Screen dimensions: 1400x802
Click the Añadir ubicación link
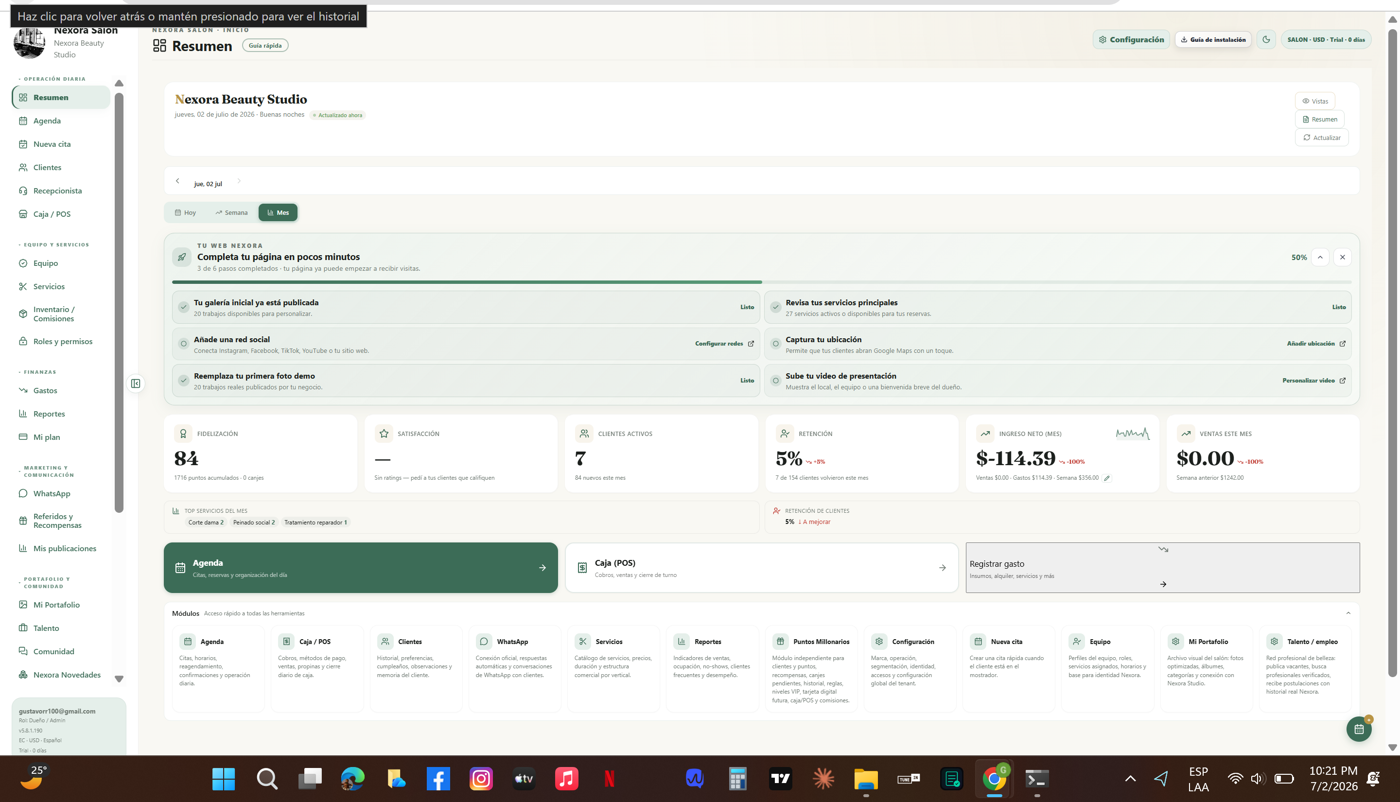click(x=1316, y=343)
